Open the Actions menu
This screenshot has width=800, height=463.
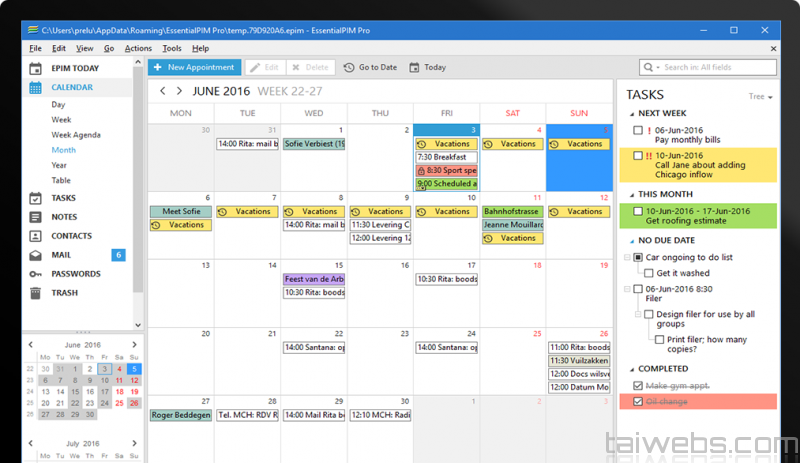point(138,48)
